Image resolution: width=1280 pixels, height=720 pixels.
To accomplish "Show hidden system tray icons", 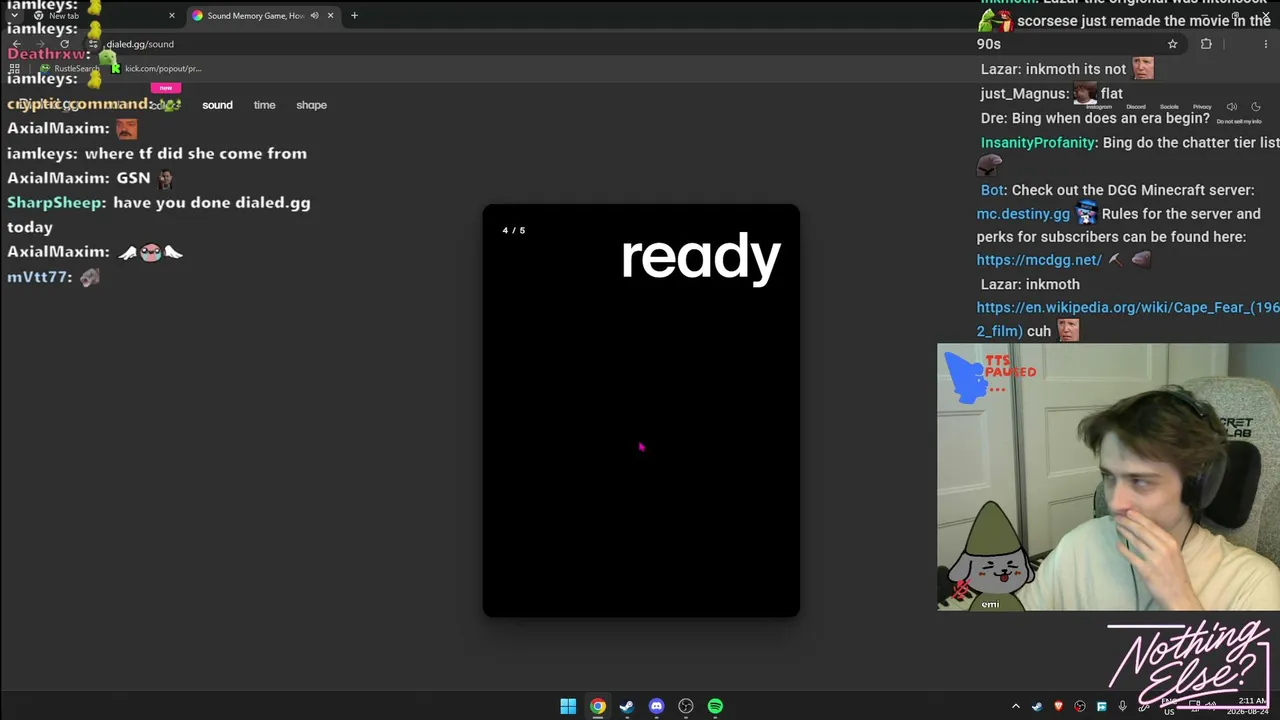I will point(1016,707).
